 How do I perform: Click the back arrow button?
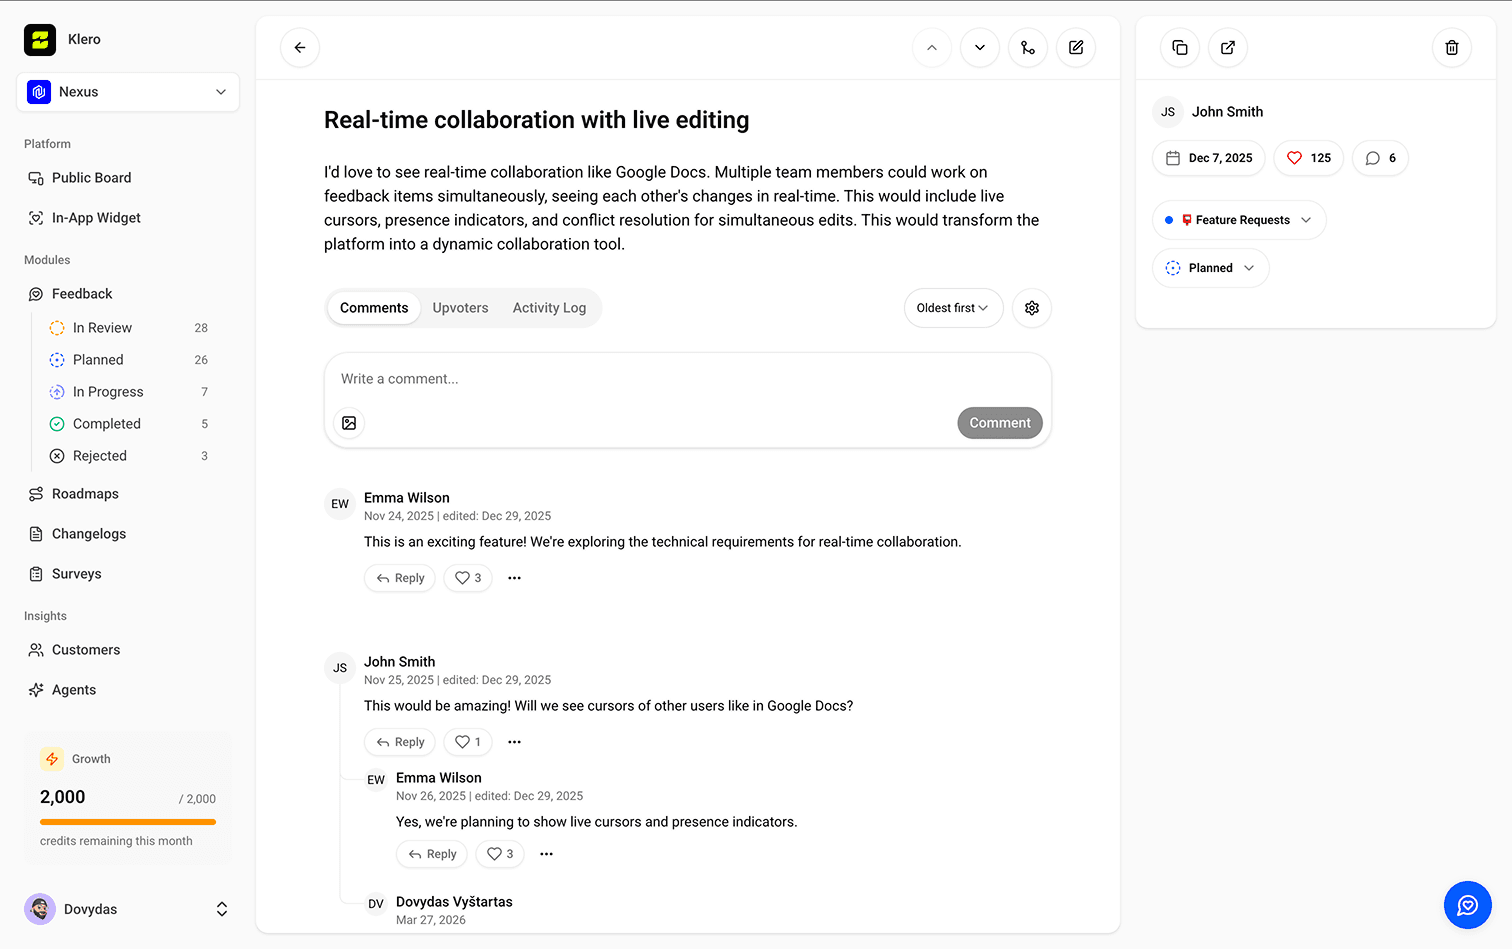pos(300,48)
